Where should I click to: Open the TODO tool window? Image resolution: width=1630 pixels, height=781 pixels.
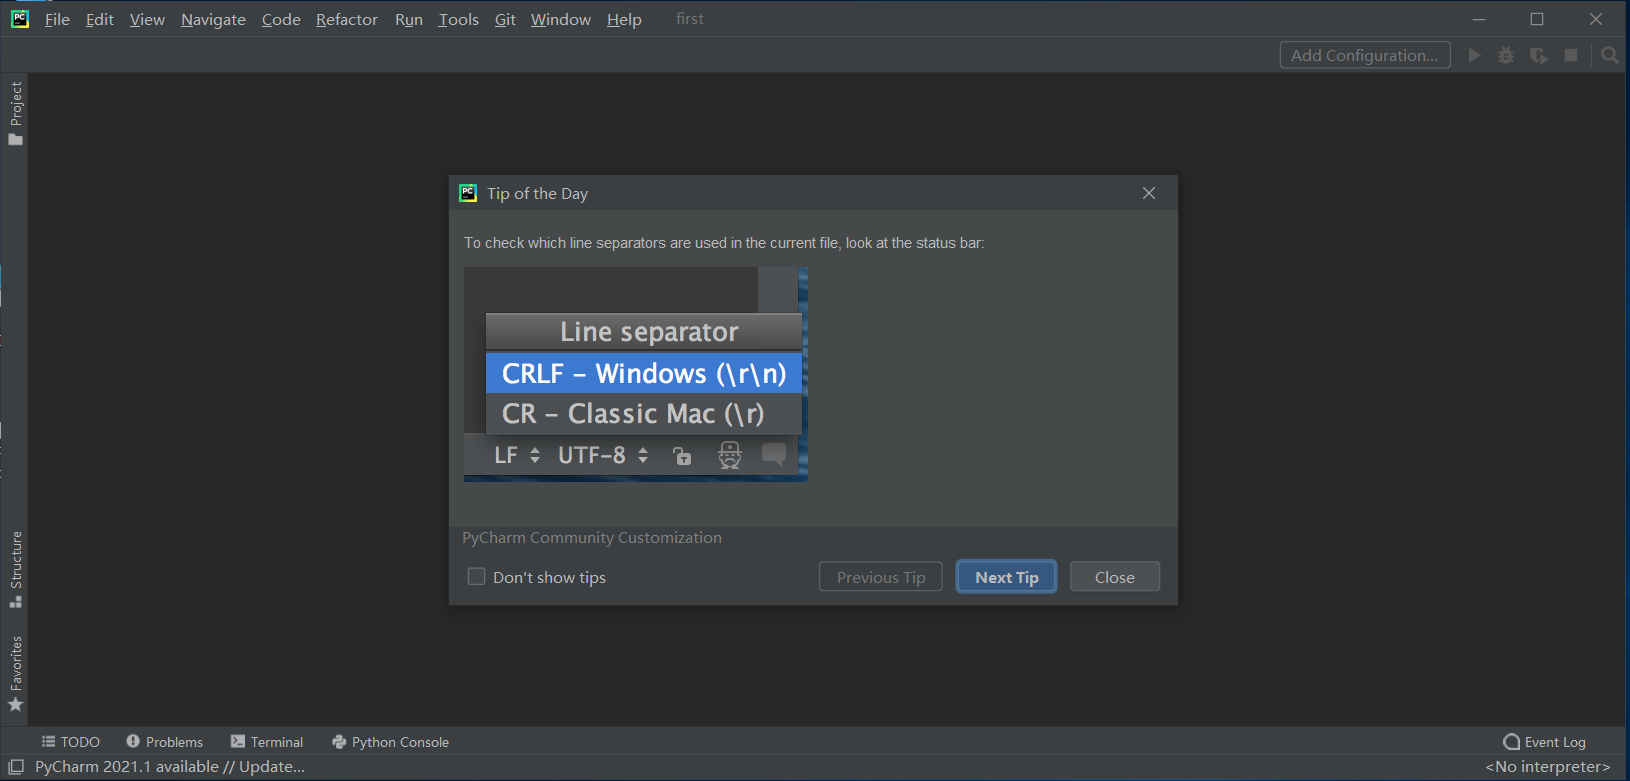pyautogui.click(x=70, y=742)
